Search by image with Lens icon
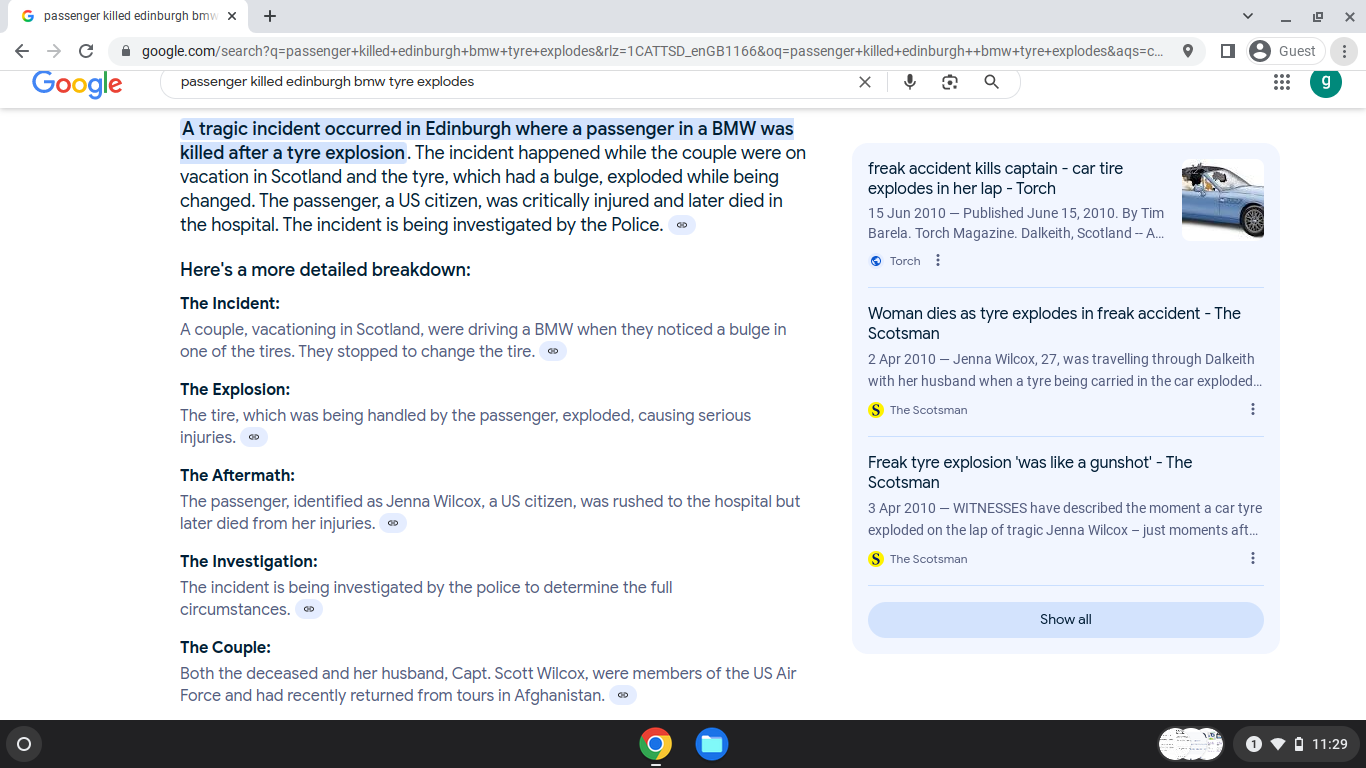Viewport: 1366px width, 768px height. (x=950, y=82)
